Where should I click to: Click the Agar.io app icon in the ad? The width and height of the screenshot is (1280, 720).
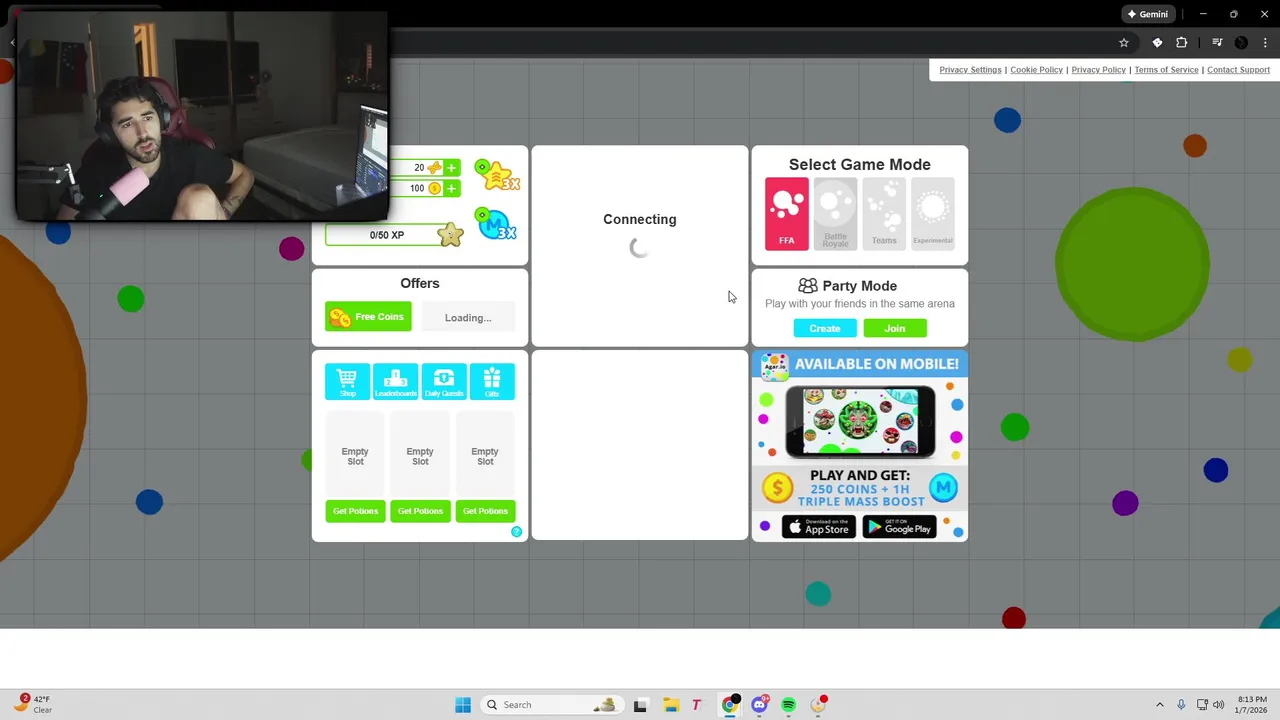pos(775,367)
